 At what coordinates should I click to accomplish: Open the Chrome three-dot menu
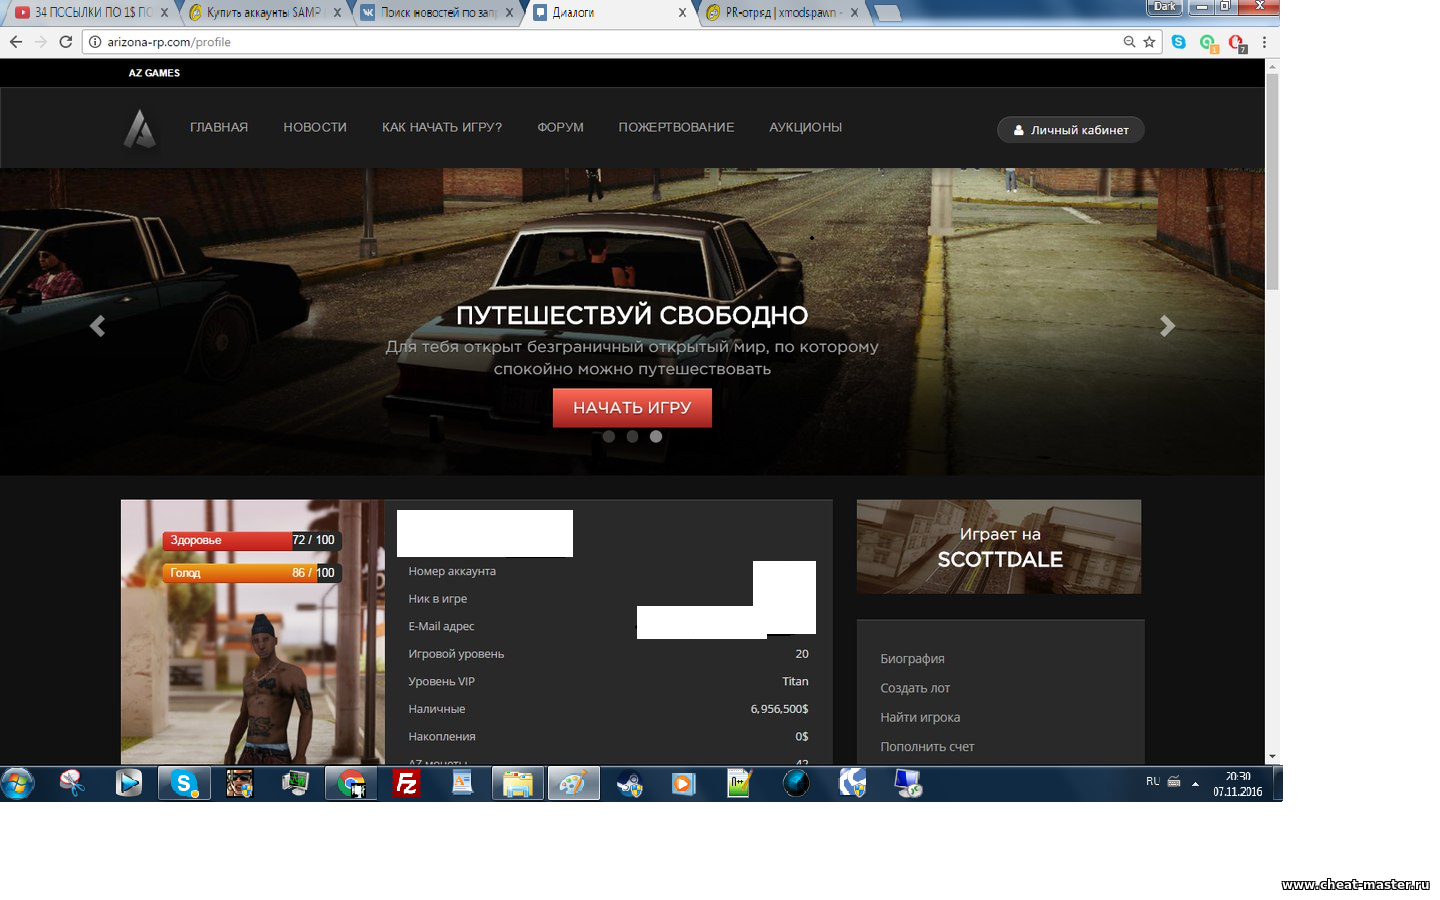coord(1264,42)
